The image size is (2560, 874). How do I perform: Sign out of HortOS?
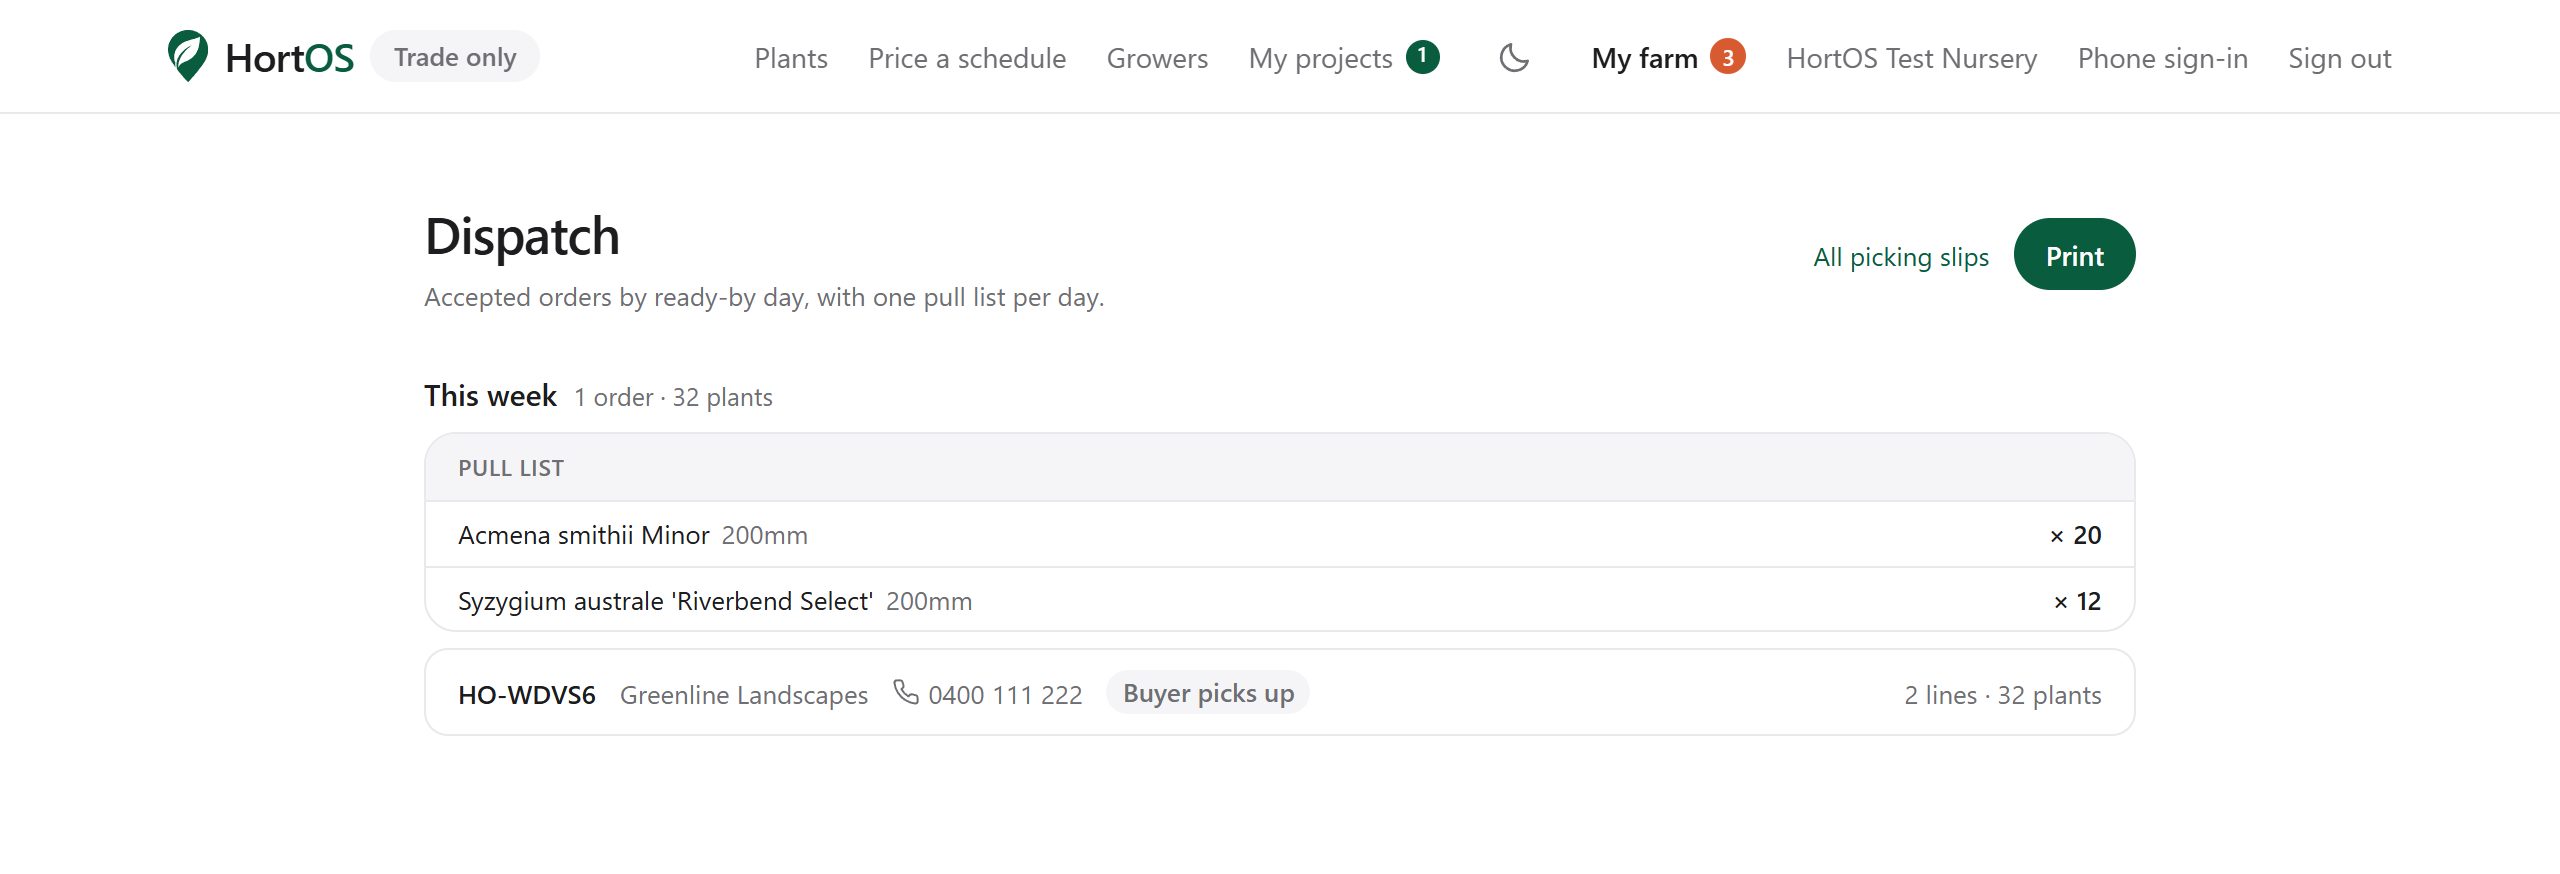click(2339, 58)
